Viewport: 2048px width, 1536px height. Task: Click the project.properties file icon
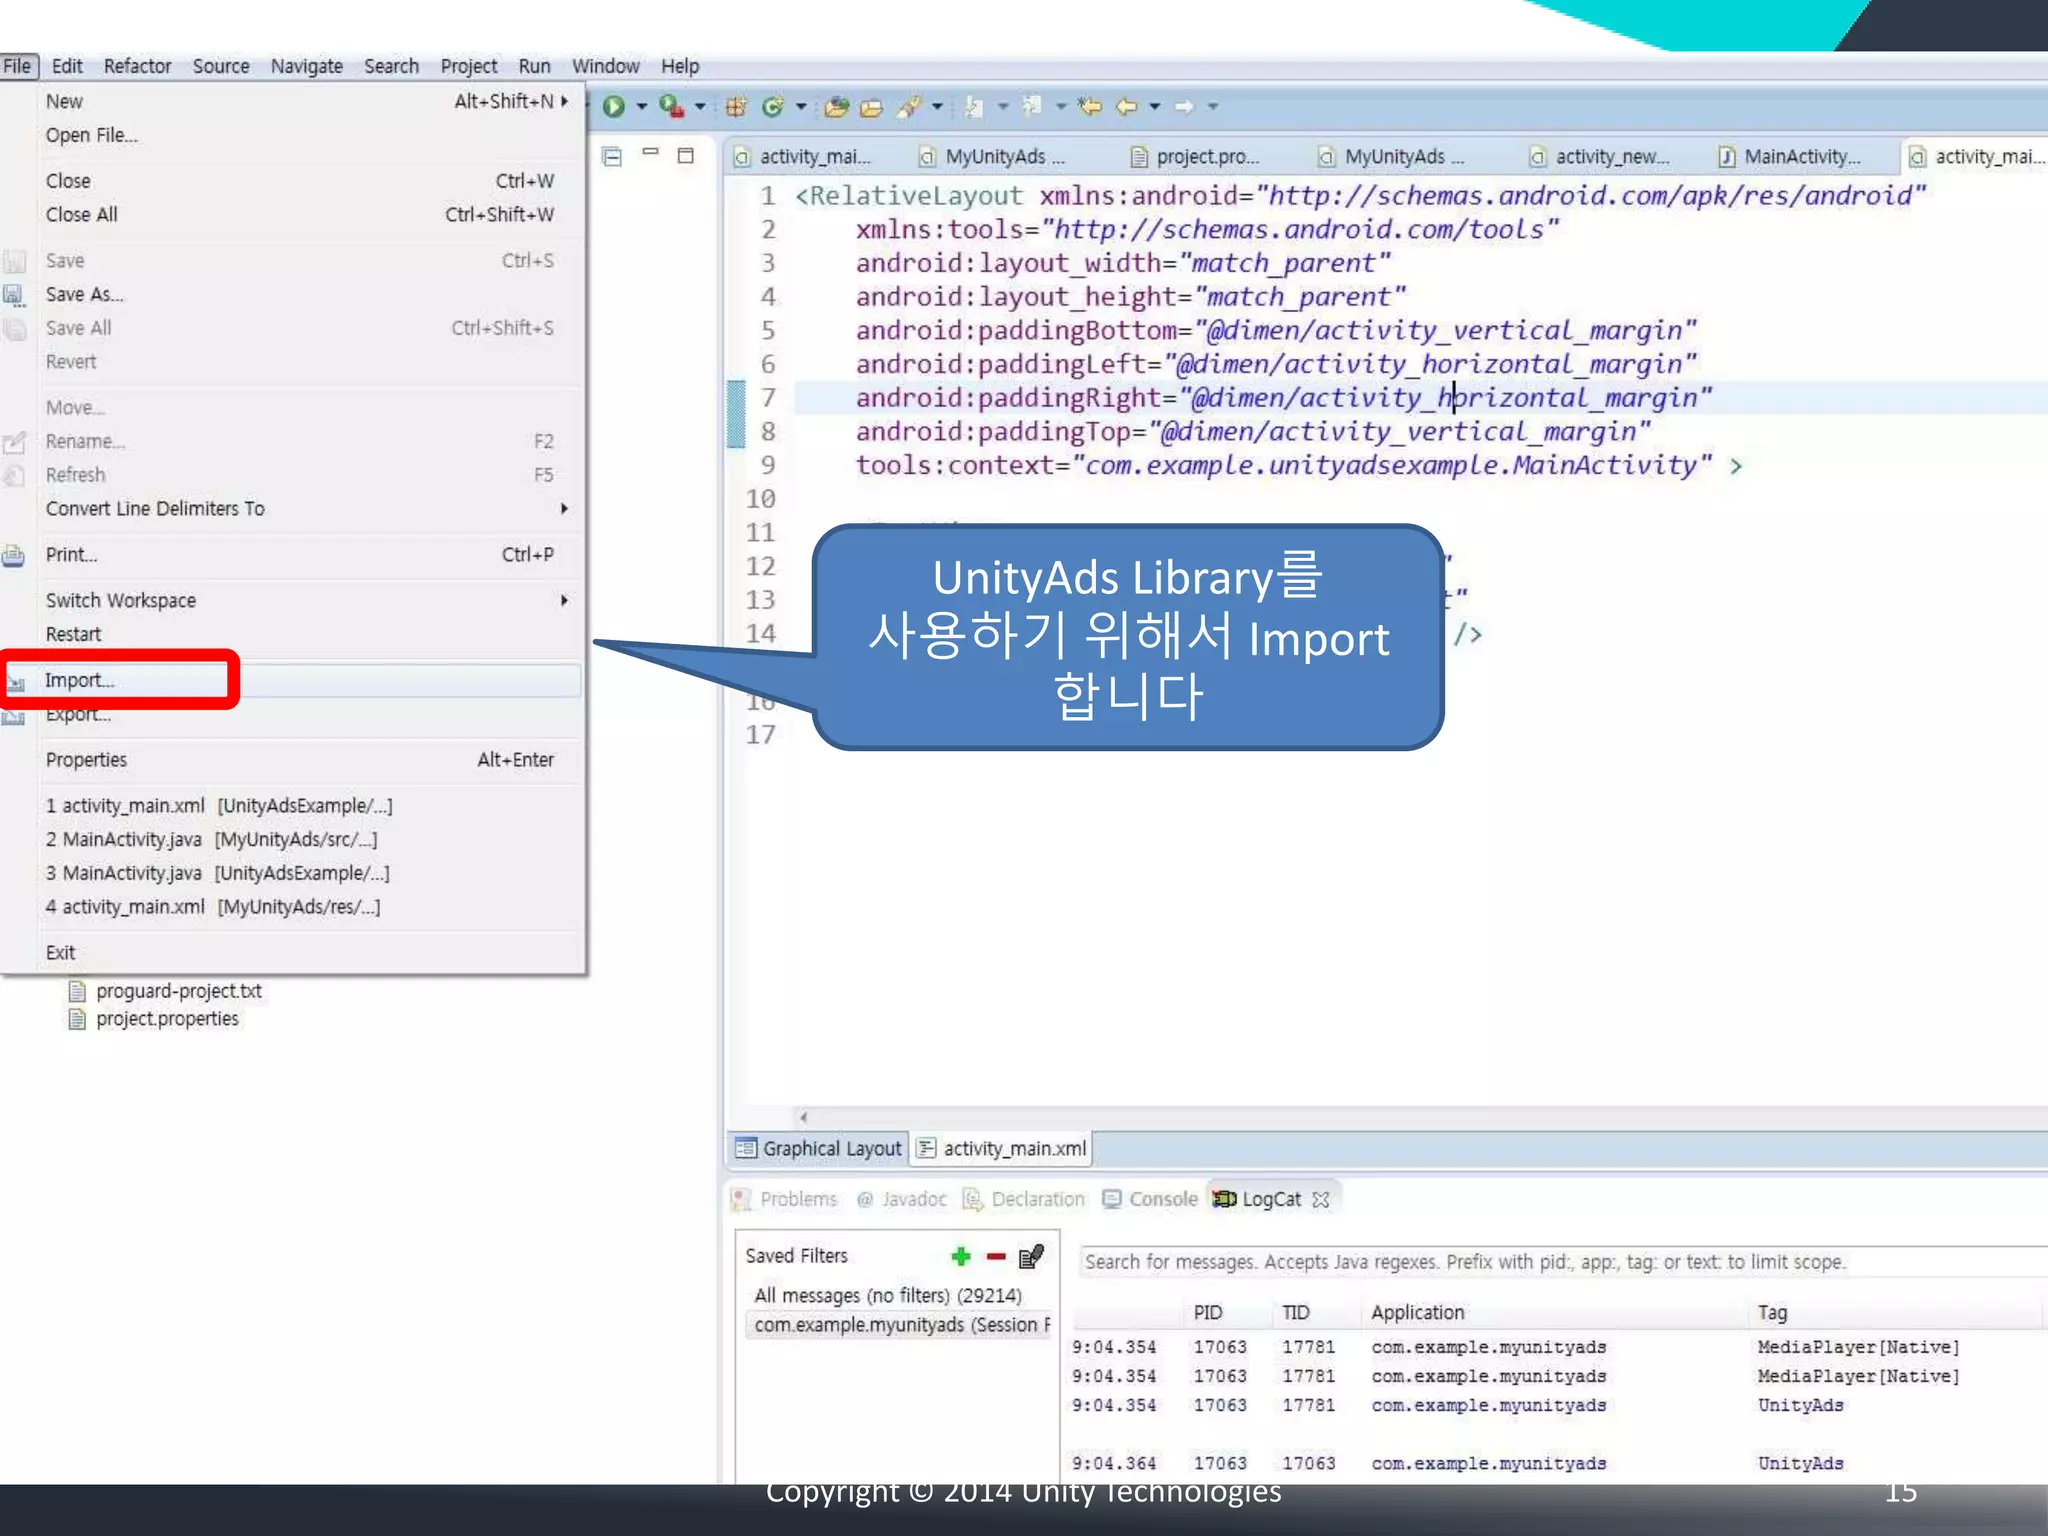pyautogui.click(x=77, y=1019)
